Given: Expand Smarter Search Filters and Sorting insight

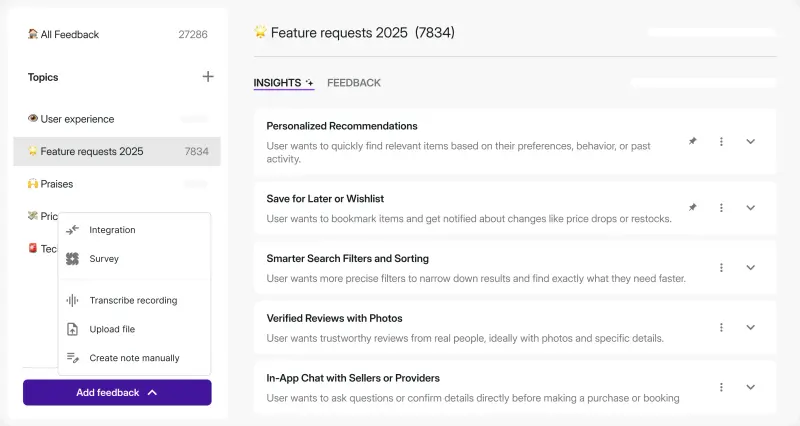Looking at the screenshot, I should pos(750,267).
